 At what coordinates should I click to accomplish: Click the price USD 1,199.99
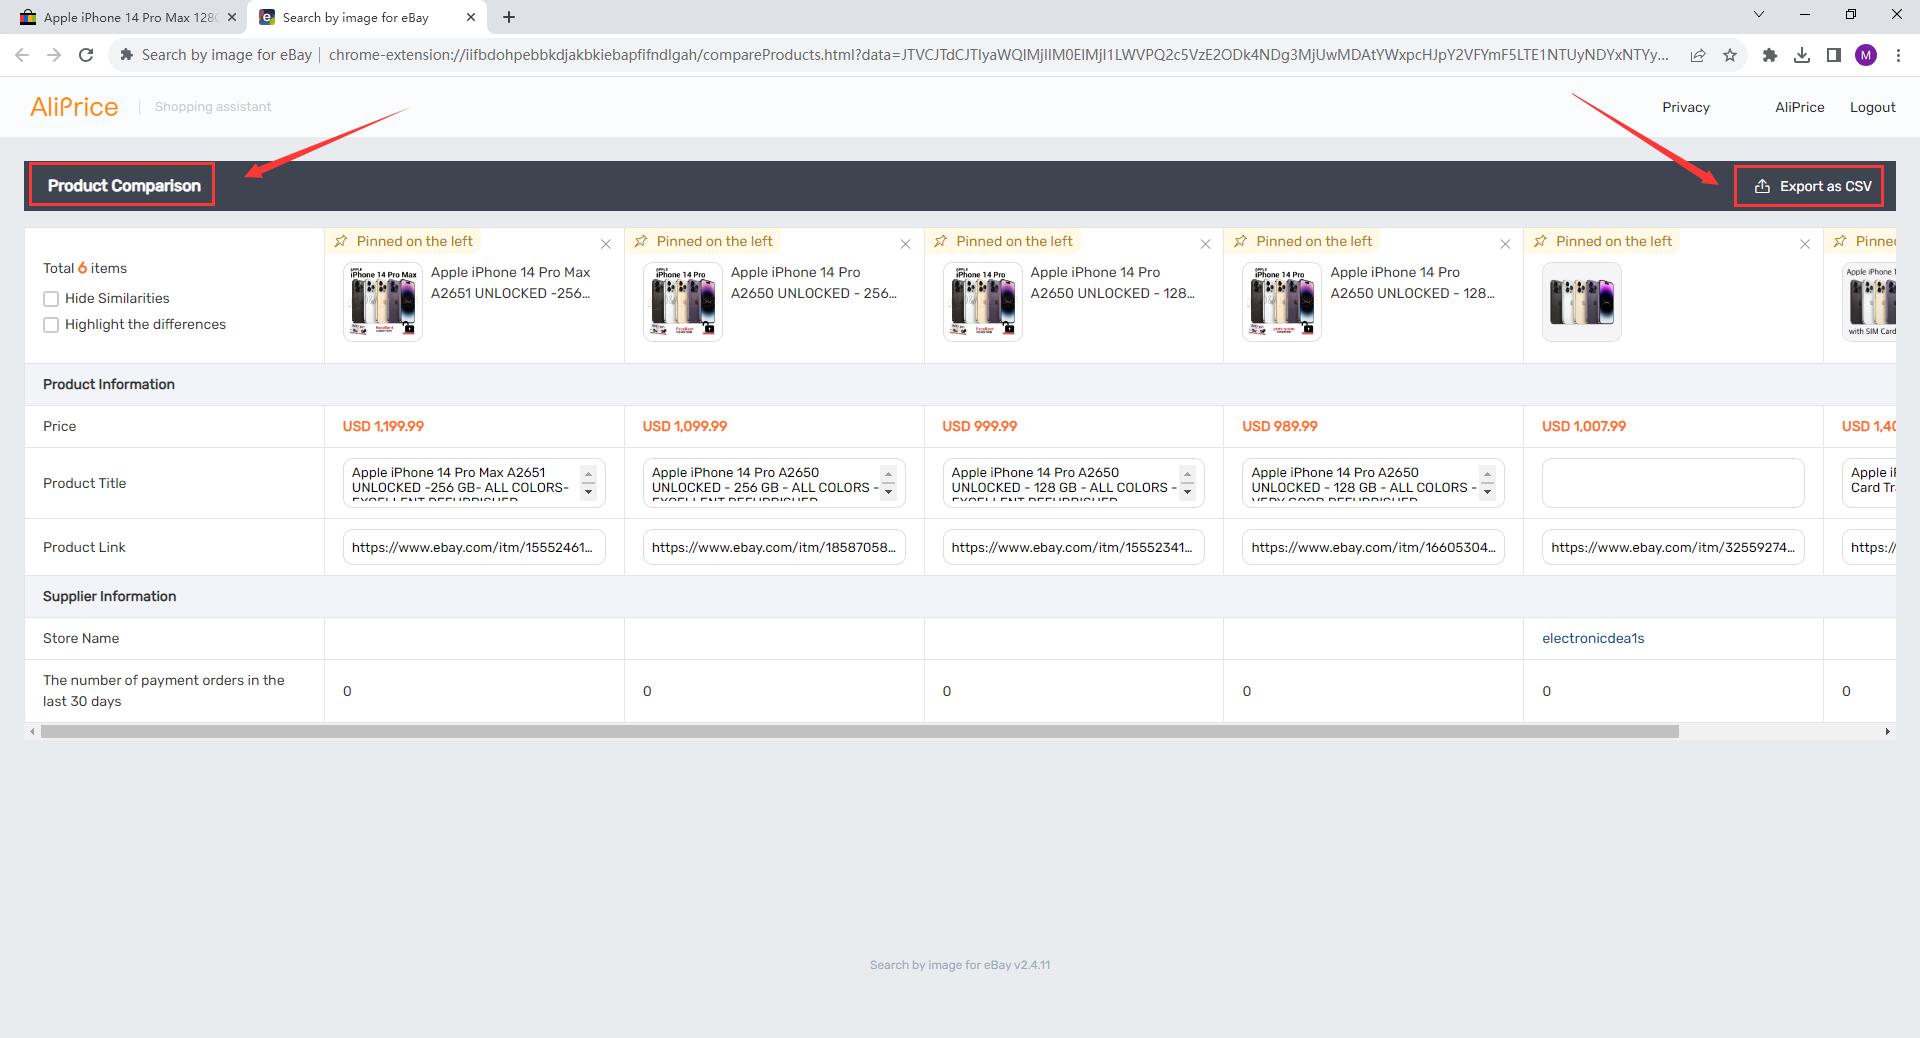(383, 426)
